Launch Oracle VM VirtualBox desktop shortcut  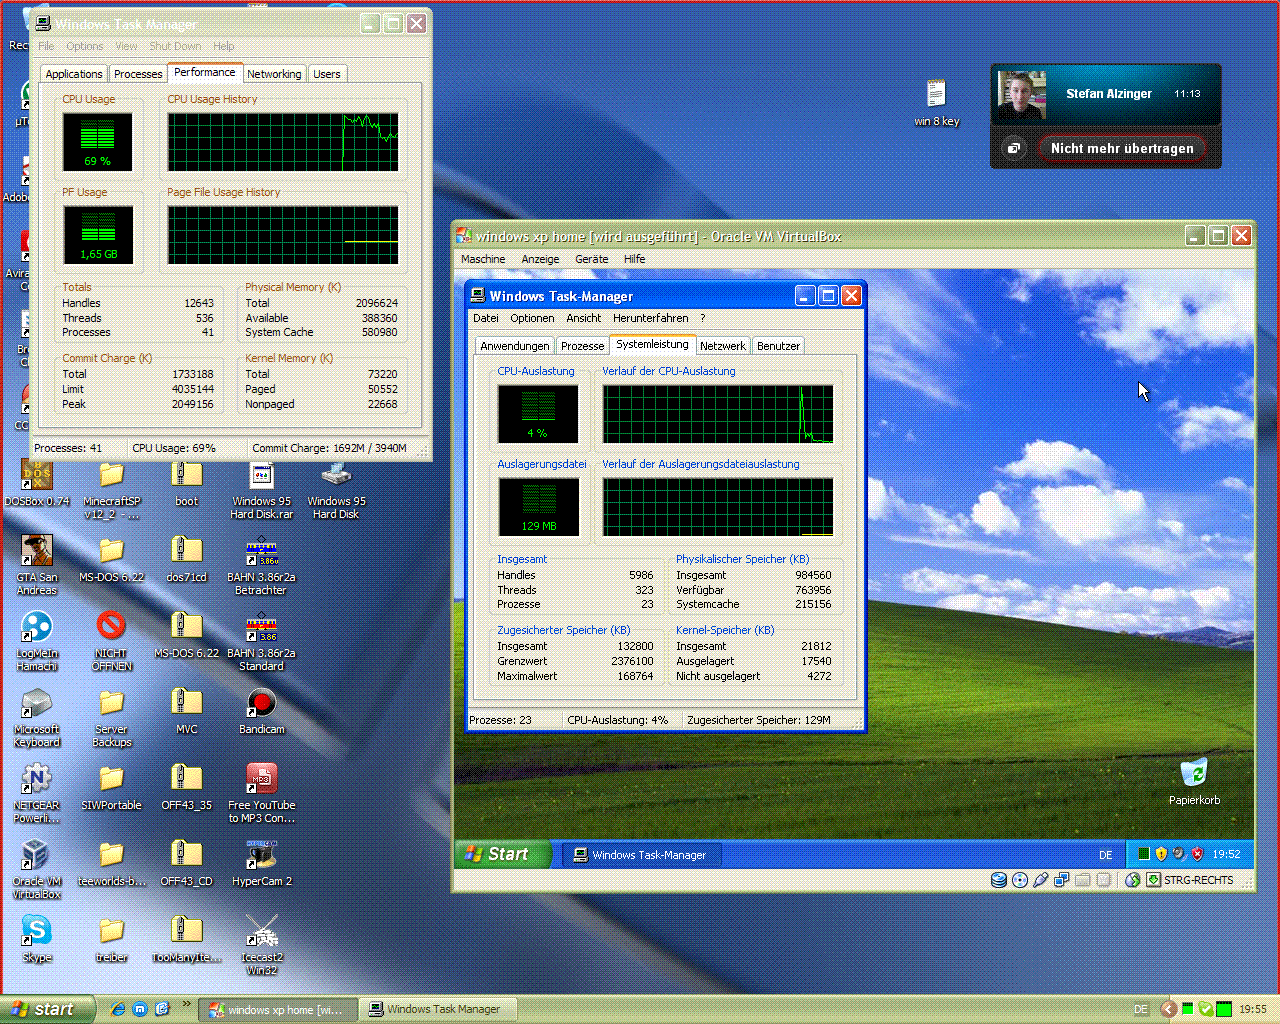37,855
